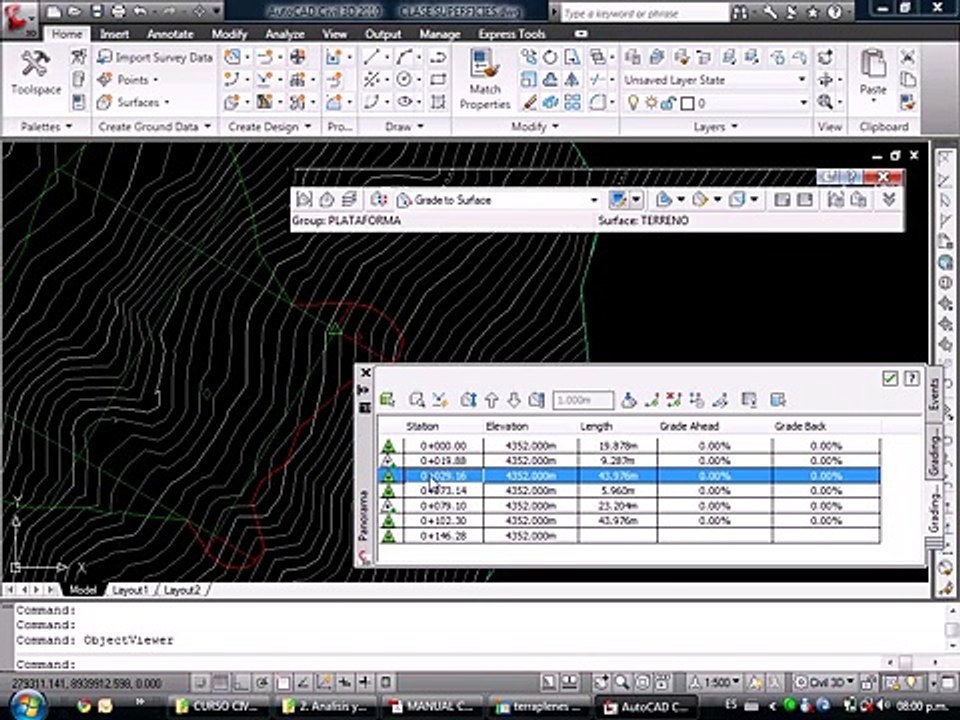Click the green checkmark in Panorama
Screen dimensions: 960x720
(890, 378)
